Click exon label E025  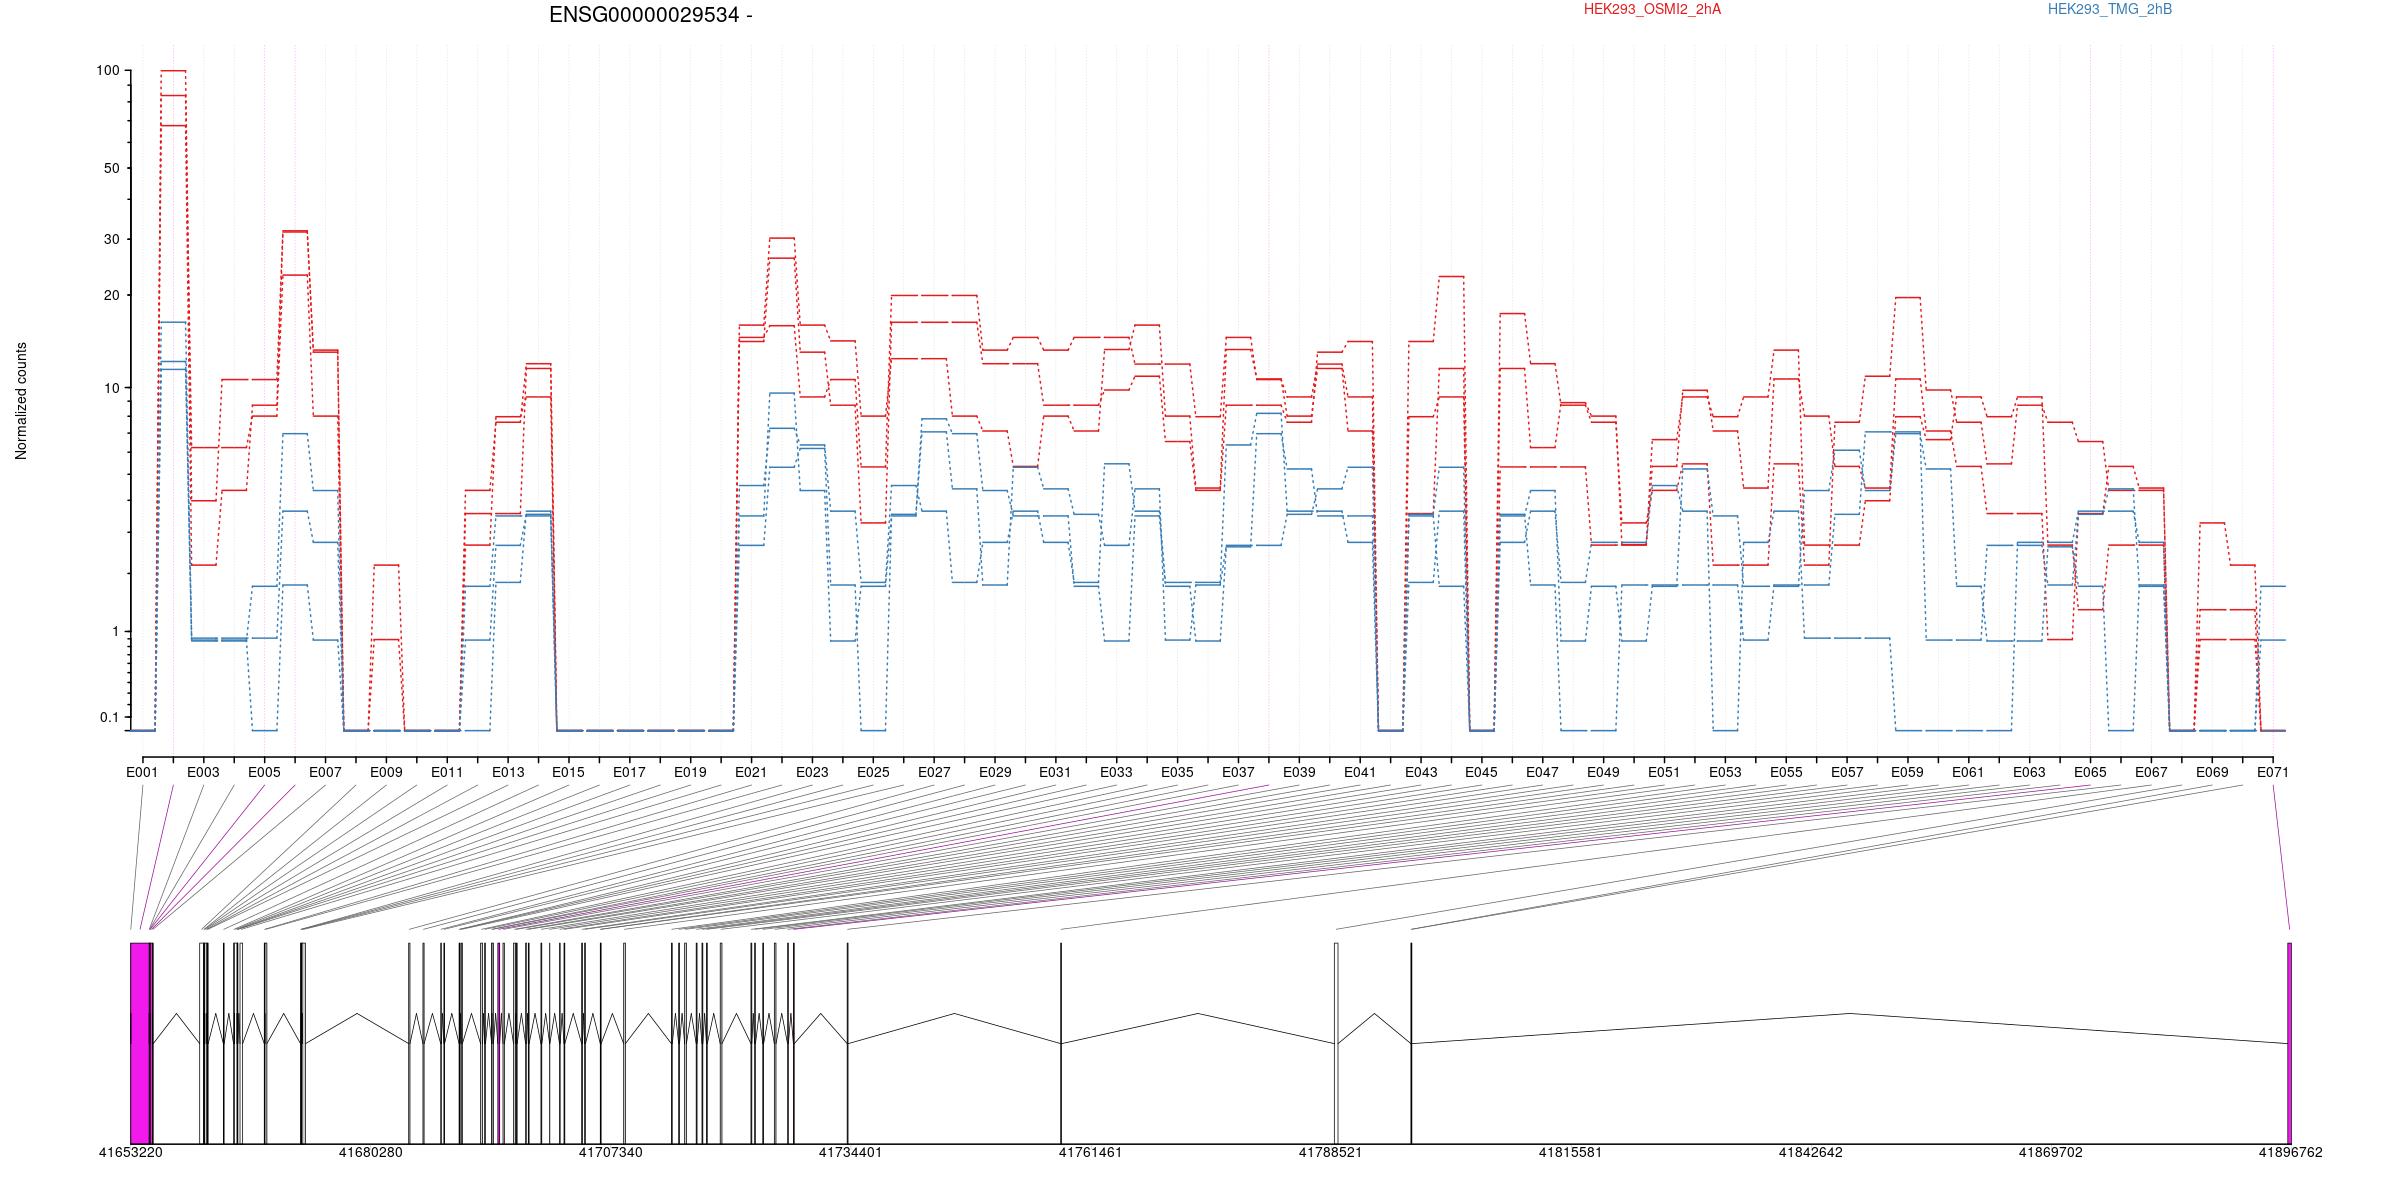(873, 772)
